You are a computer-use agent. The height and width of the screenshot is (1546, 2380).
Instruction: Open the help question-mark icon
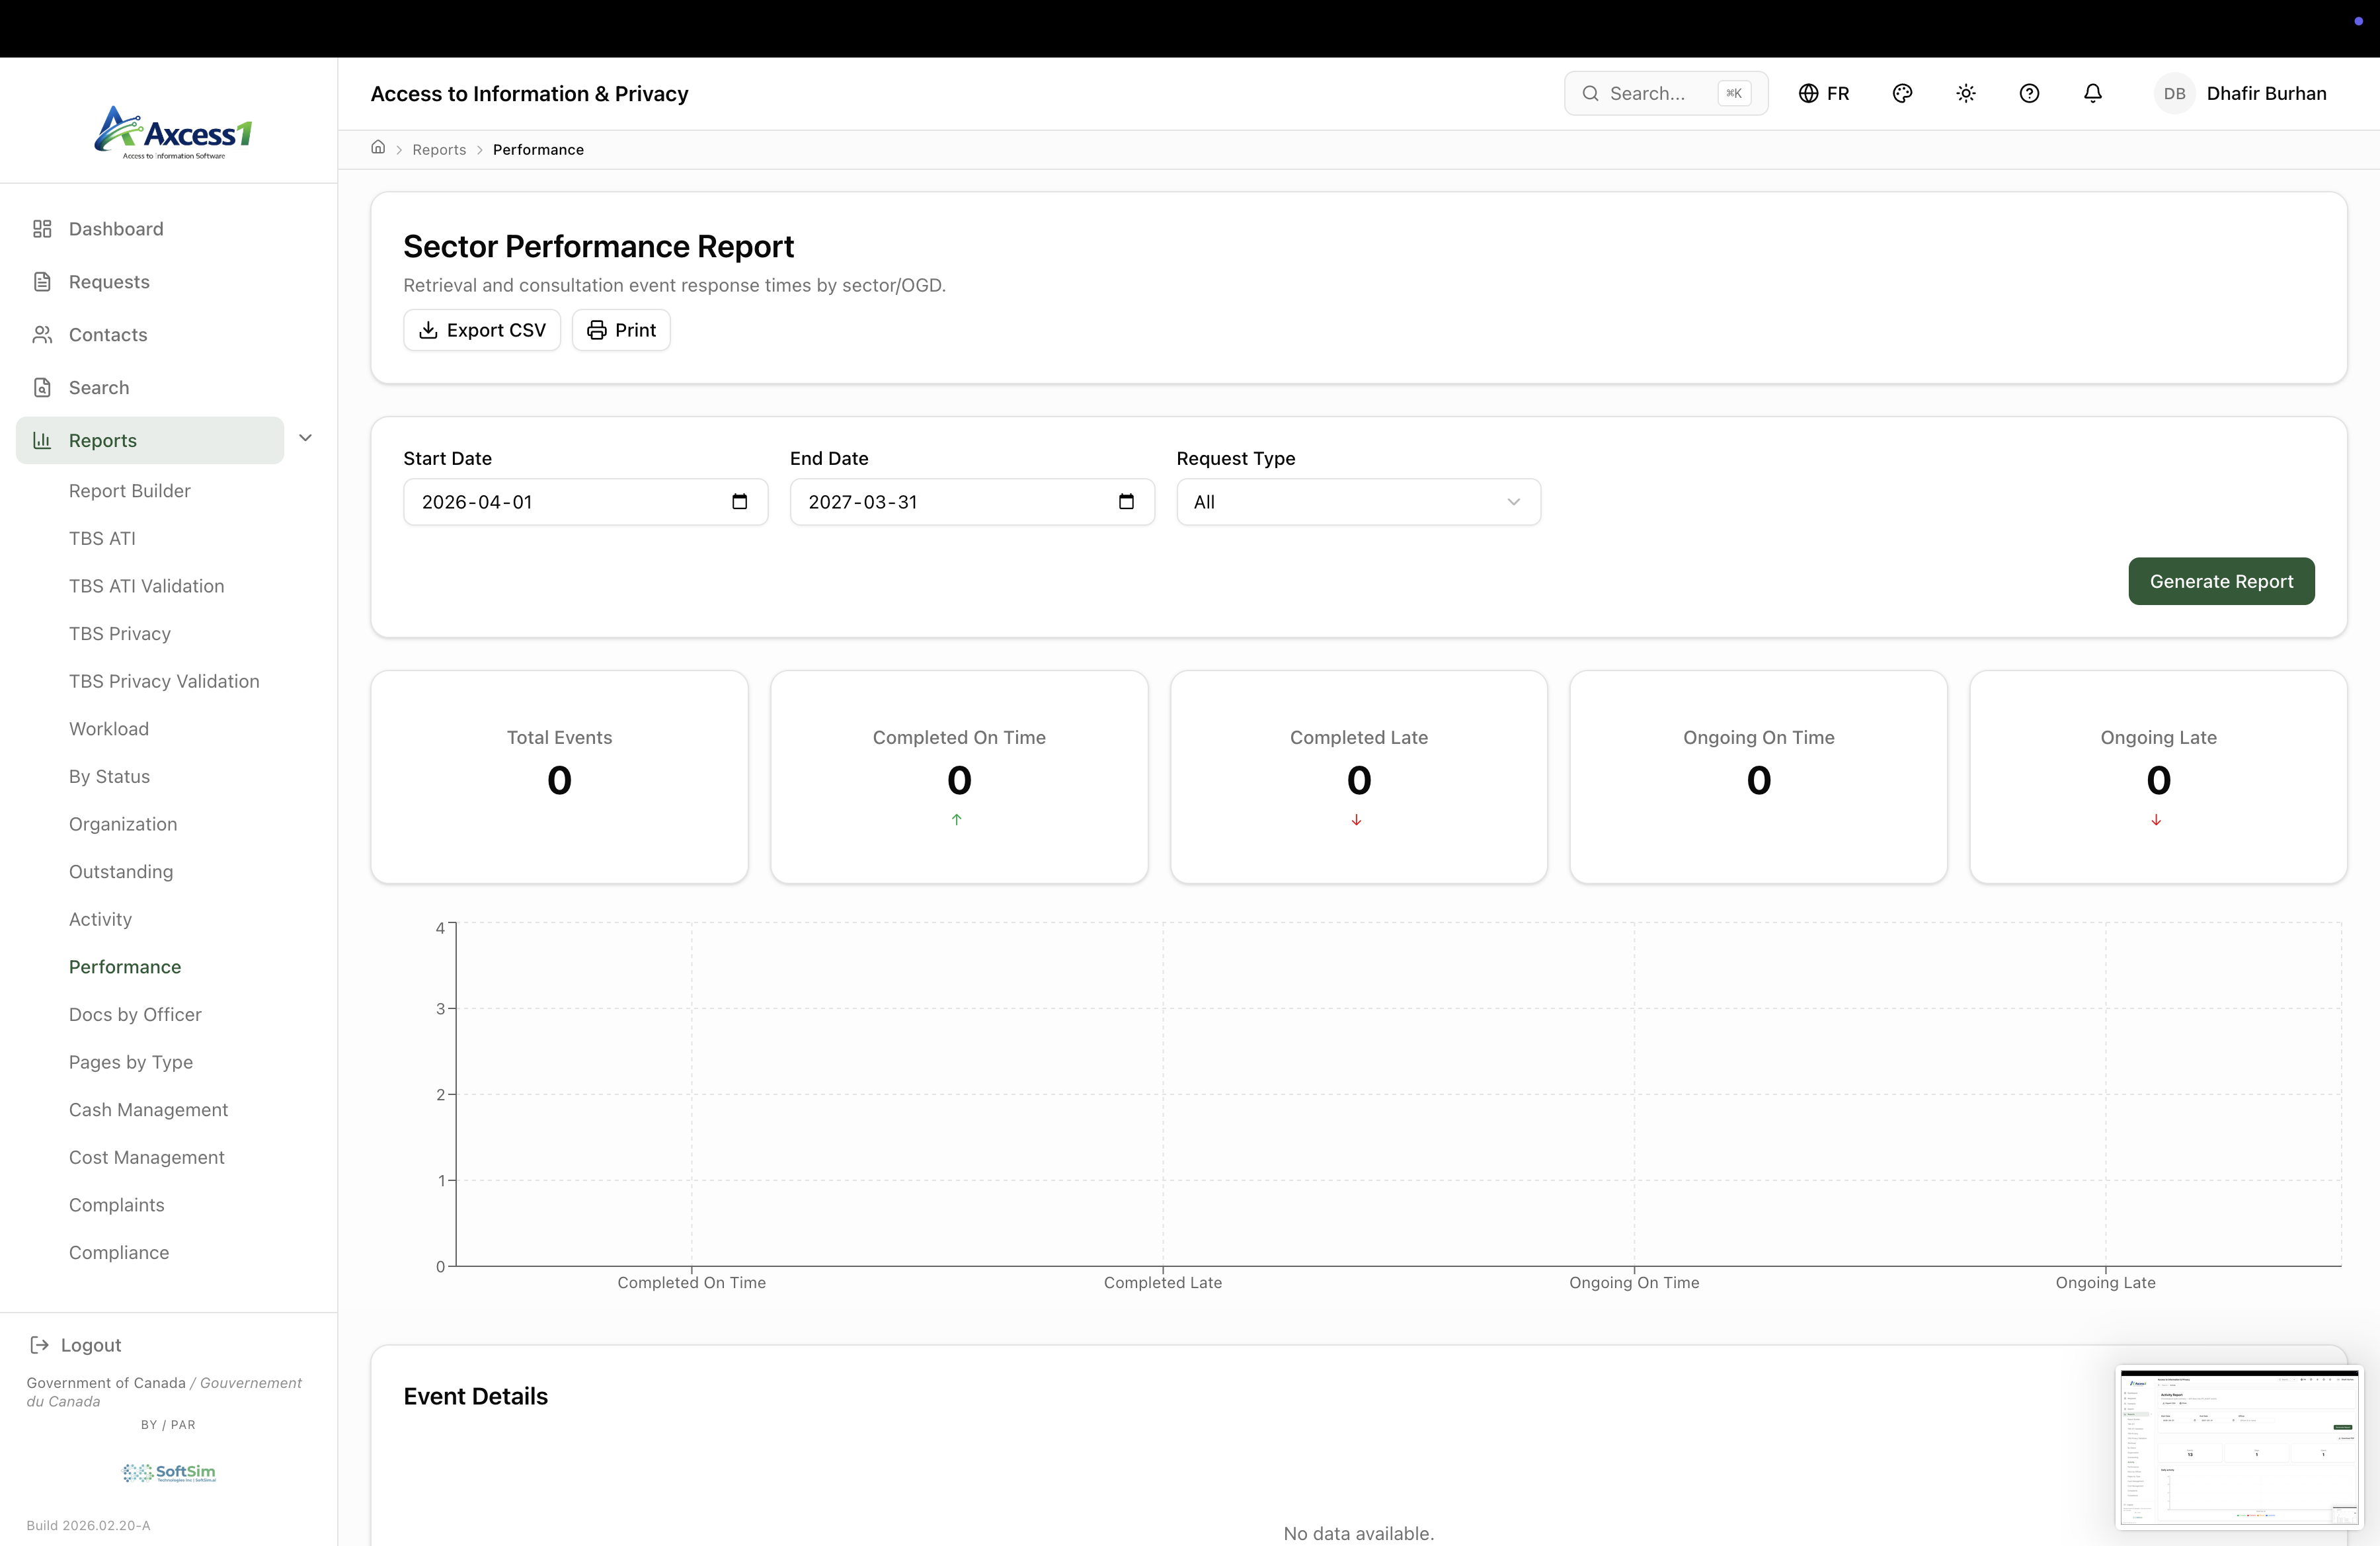pyautogui.click(x=2029, y=93)
